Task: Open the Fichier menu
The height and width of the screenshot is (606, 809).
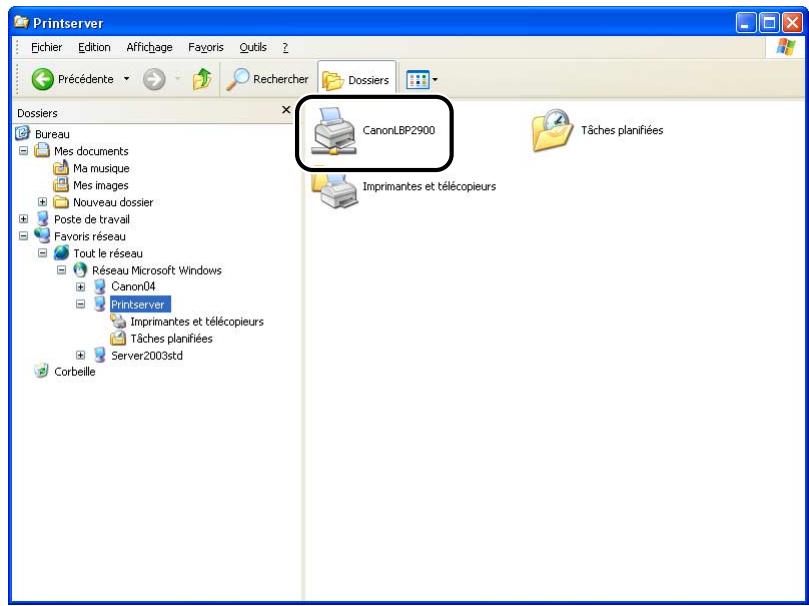Action: [x=46, y=47]
